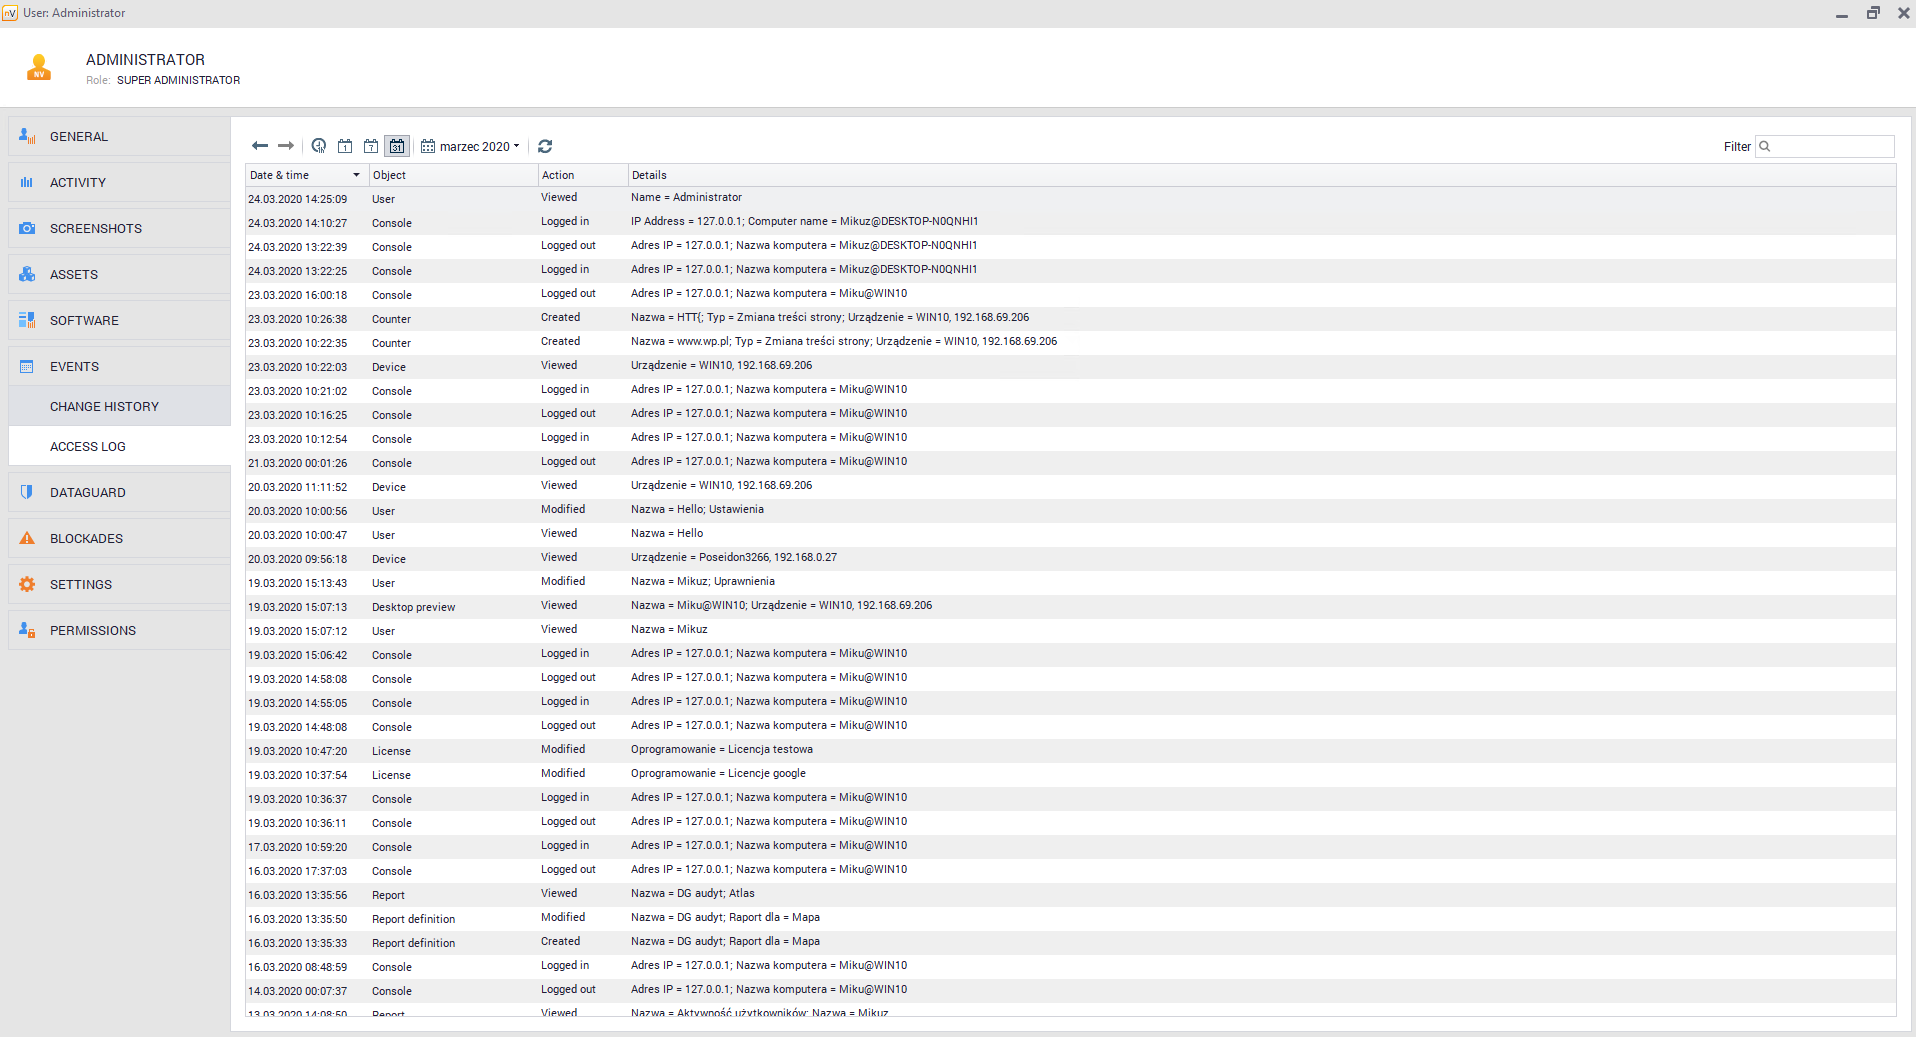
Task: Click the Date & time sort arrow
Action: click(356, 175)
